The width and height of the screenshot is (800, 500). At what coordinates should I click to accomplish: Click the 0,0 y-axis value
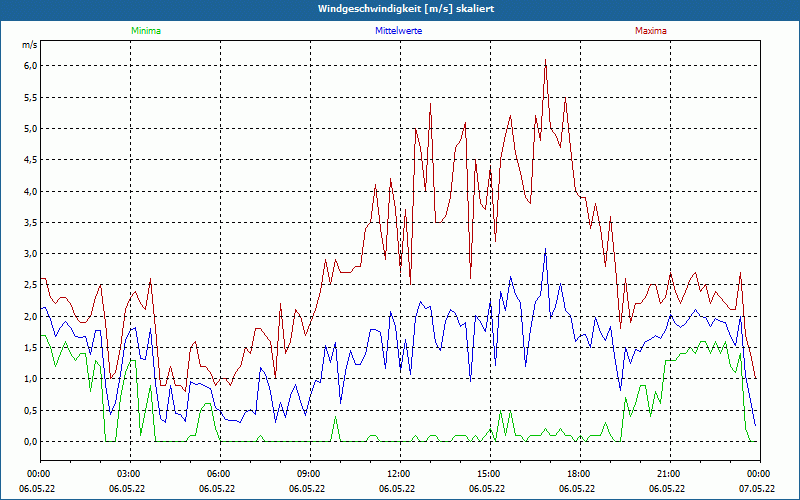(x=31, y=441)
